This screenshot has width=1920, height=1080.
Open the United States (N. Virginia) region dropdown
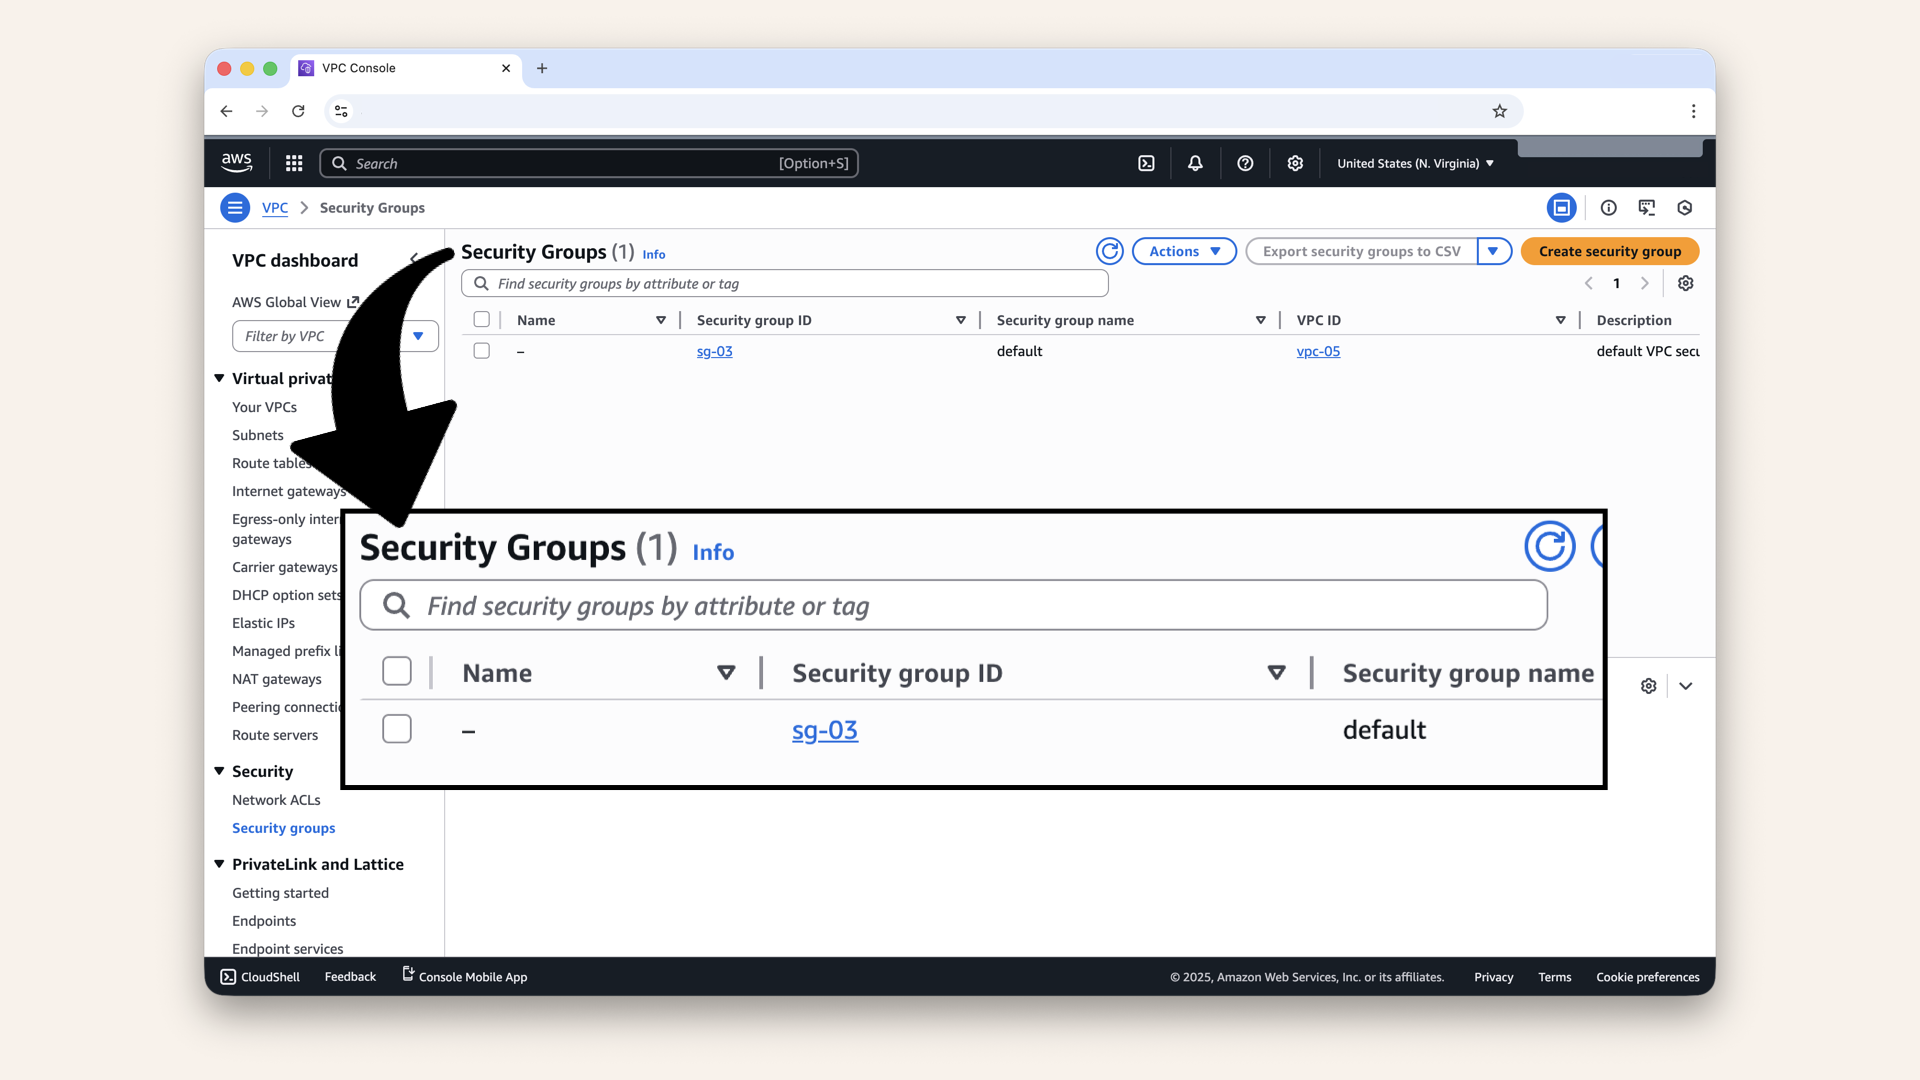pos(1414,162)
